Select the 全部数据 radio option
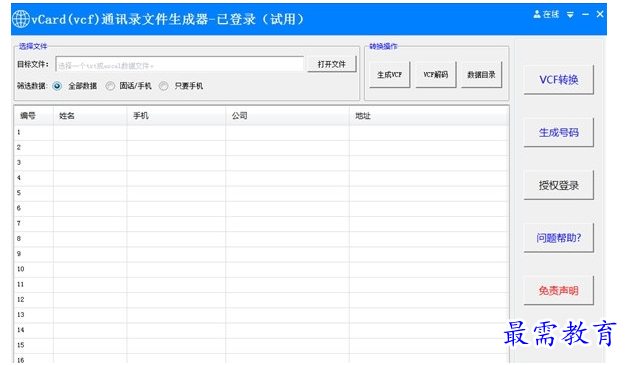Viewport: 625px width, 365px height. tap(57, 86)
